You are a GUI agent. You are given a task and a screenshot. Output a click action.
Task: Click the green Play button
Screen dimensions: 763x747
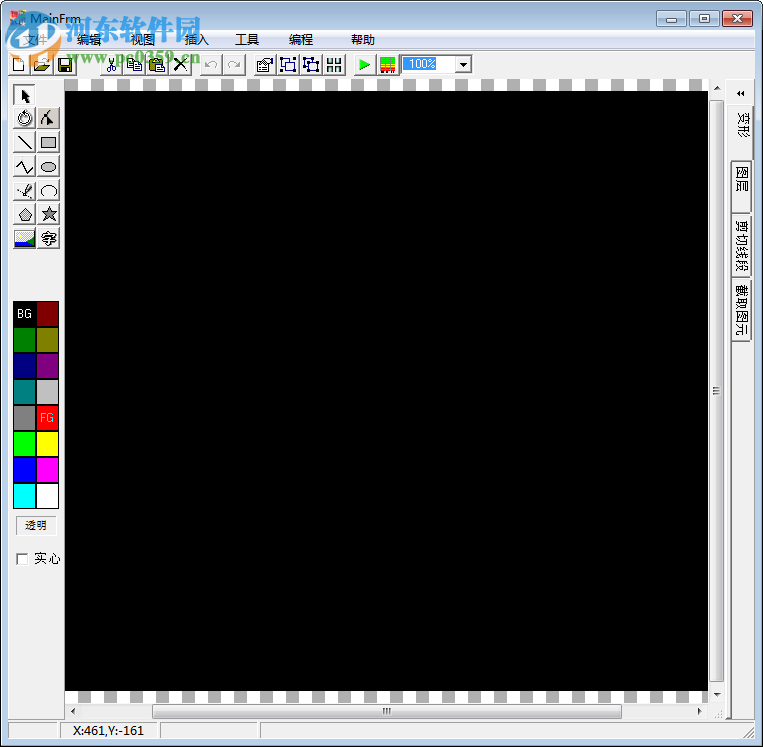364,64
